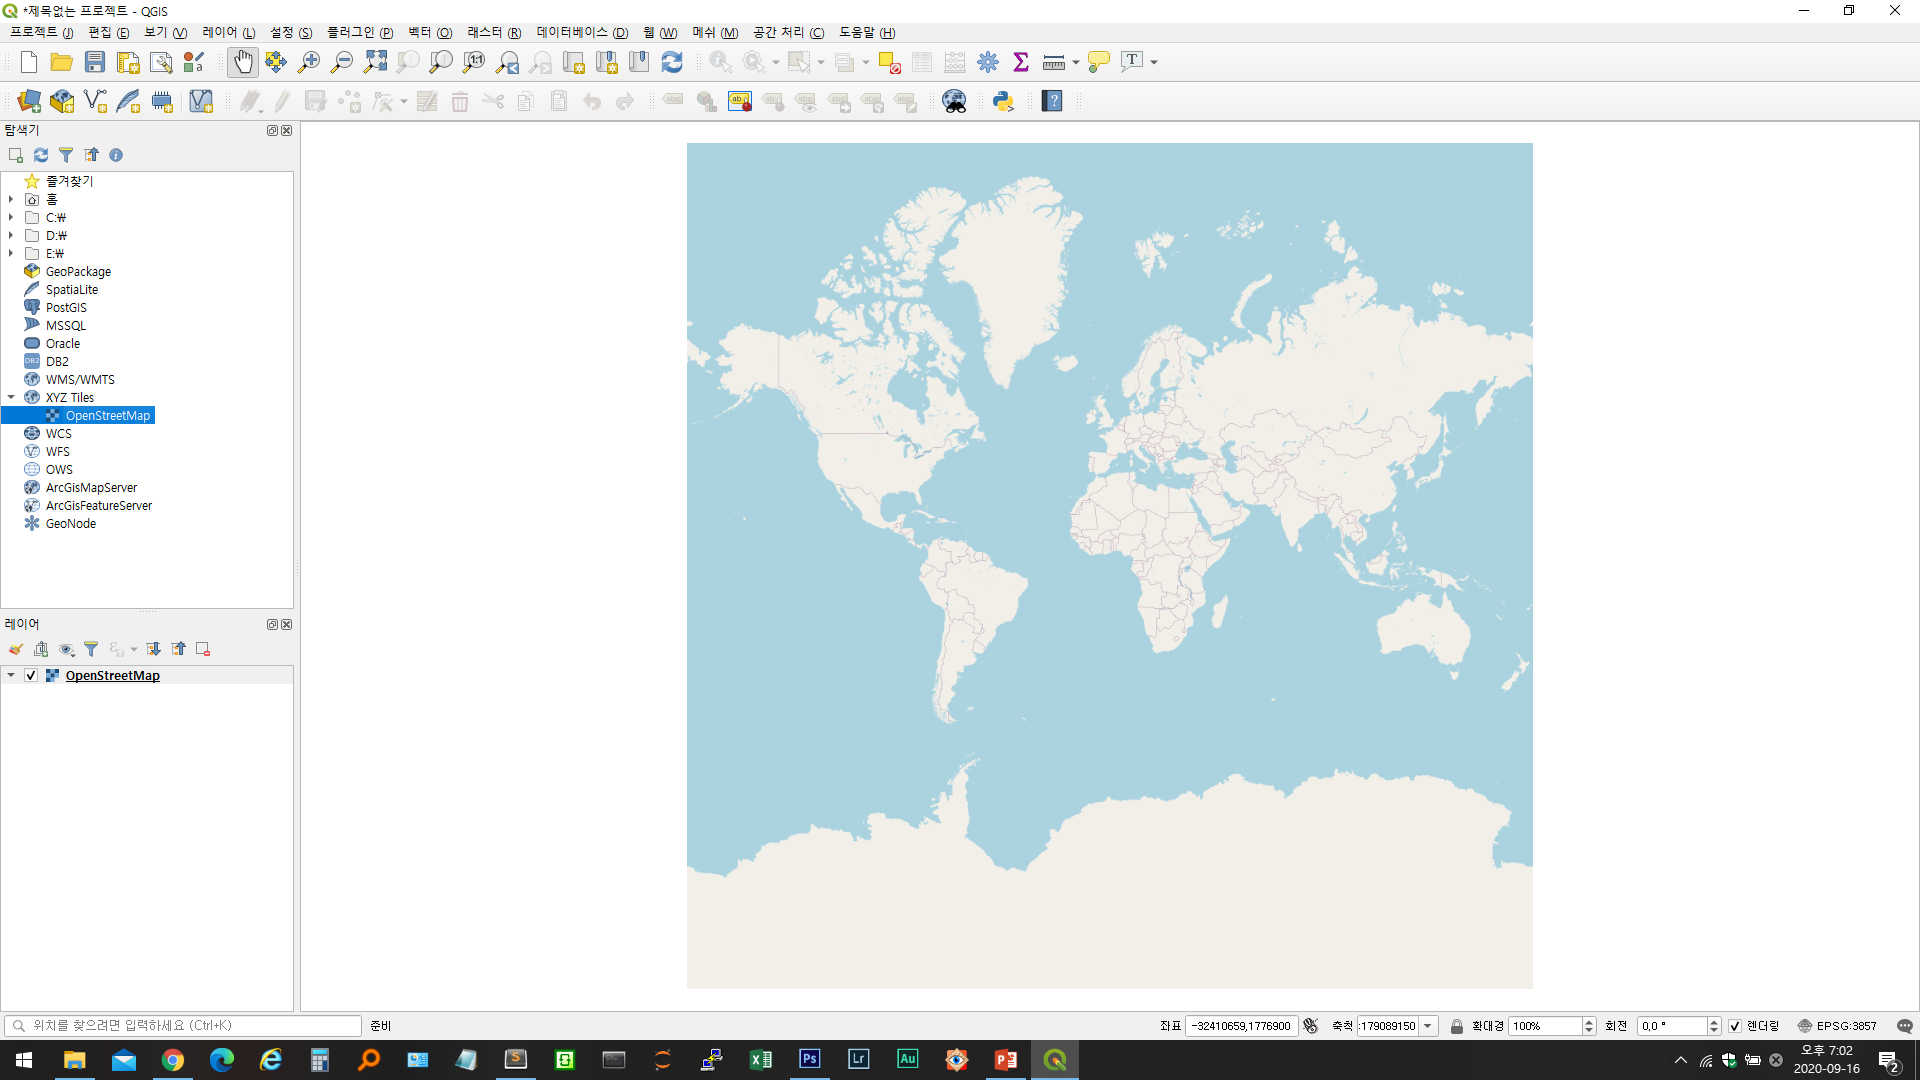
Task: Open the scale dropdown in status bar
Action: (x=1428, y=1026)
